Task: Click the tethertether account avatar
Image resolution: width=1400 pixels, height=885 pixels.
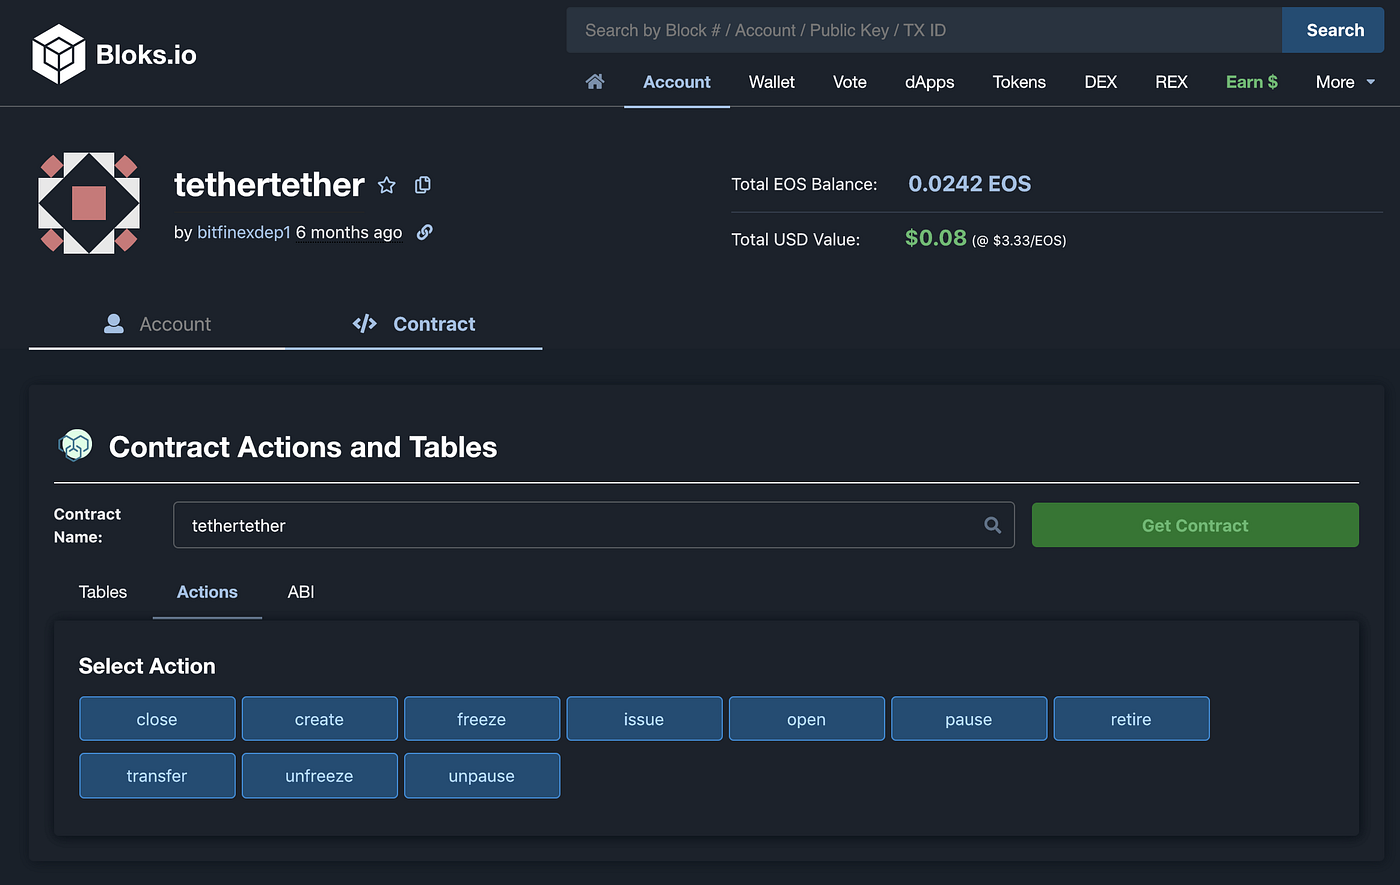Action: (x=89, y=203)
